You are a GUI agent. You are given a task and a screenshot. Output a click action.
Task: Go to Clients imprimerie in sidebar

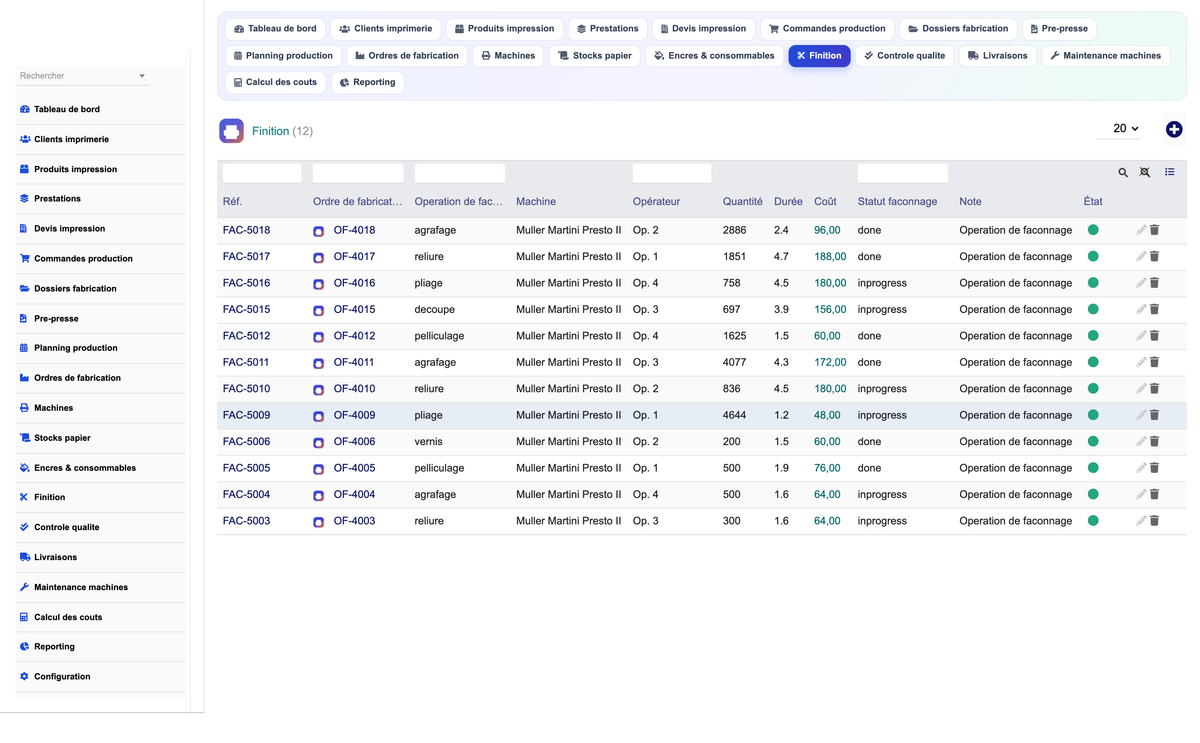(x=71, y=139)
